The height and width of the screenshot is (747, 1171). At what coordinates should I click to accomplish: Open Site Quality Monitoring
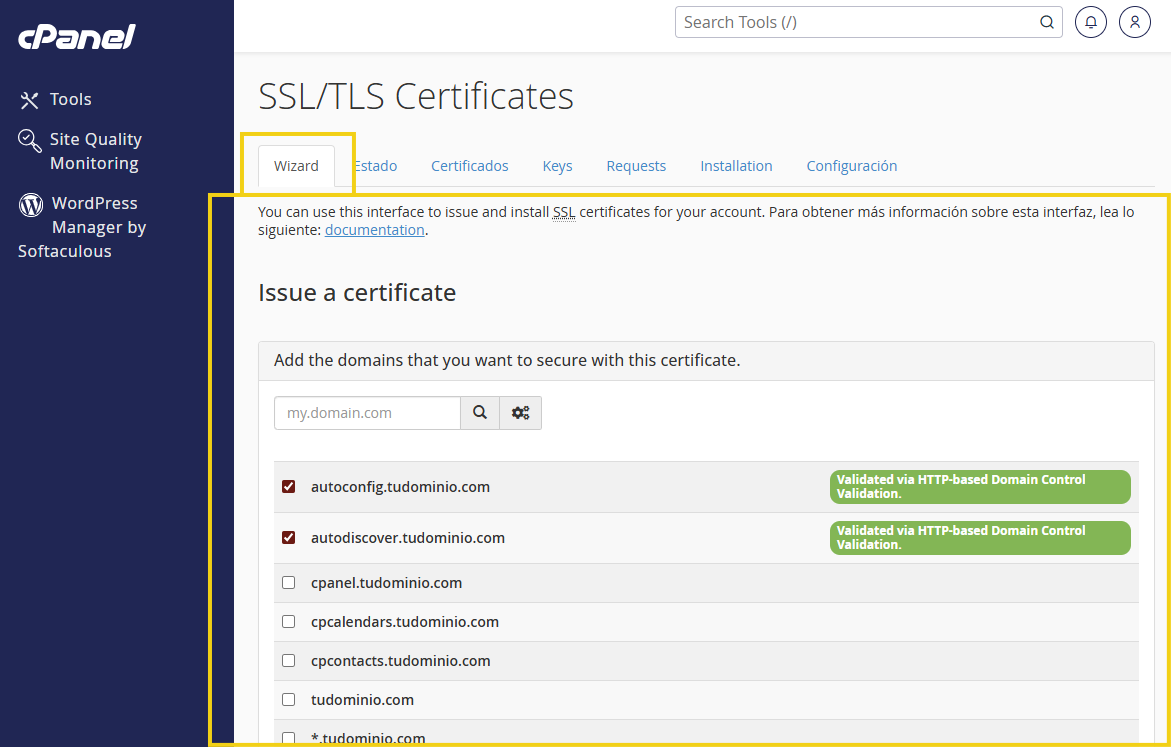click(80, 151)
